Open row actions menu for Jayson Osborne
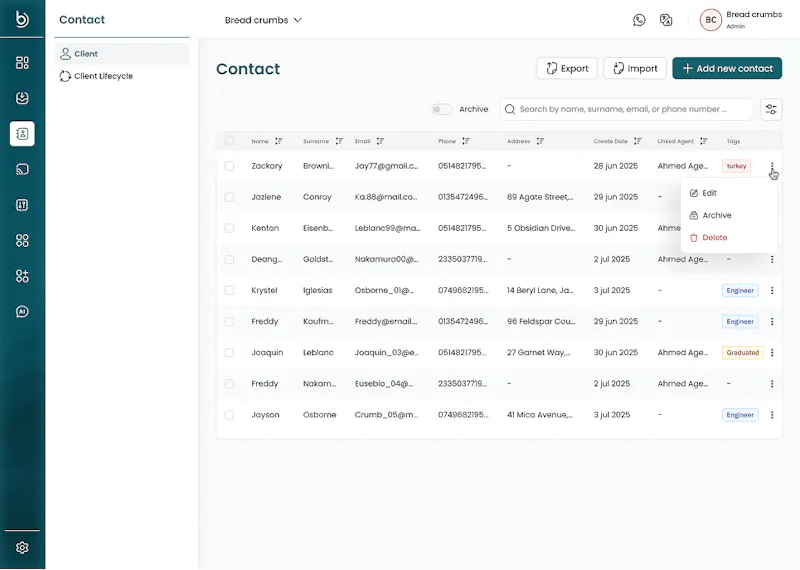This screenshot has height=570, width=800. tap(772, 415)
